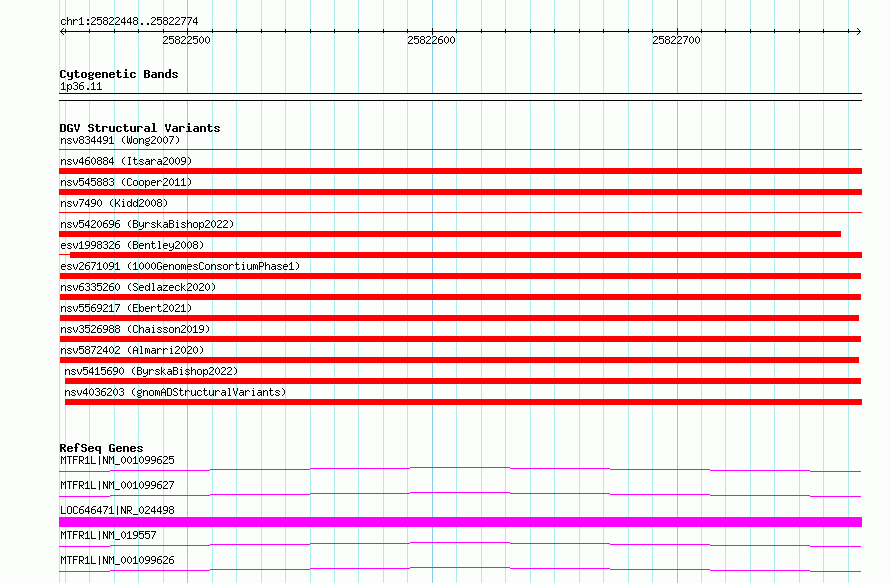Click thin red line under nsv7490
This screenshot has height=583, width=890.
tap(460, 213)
